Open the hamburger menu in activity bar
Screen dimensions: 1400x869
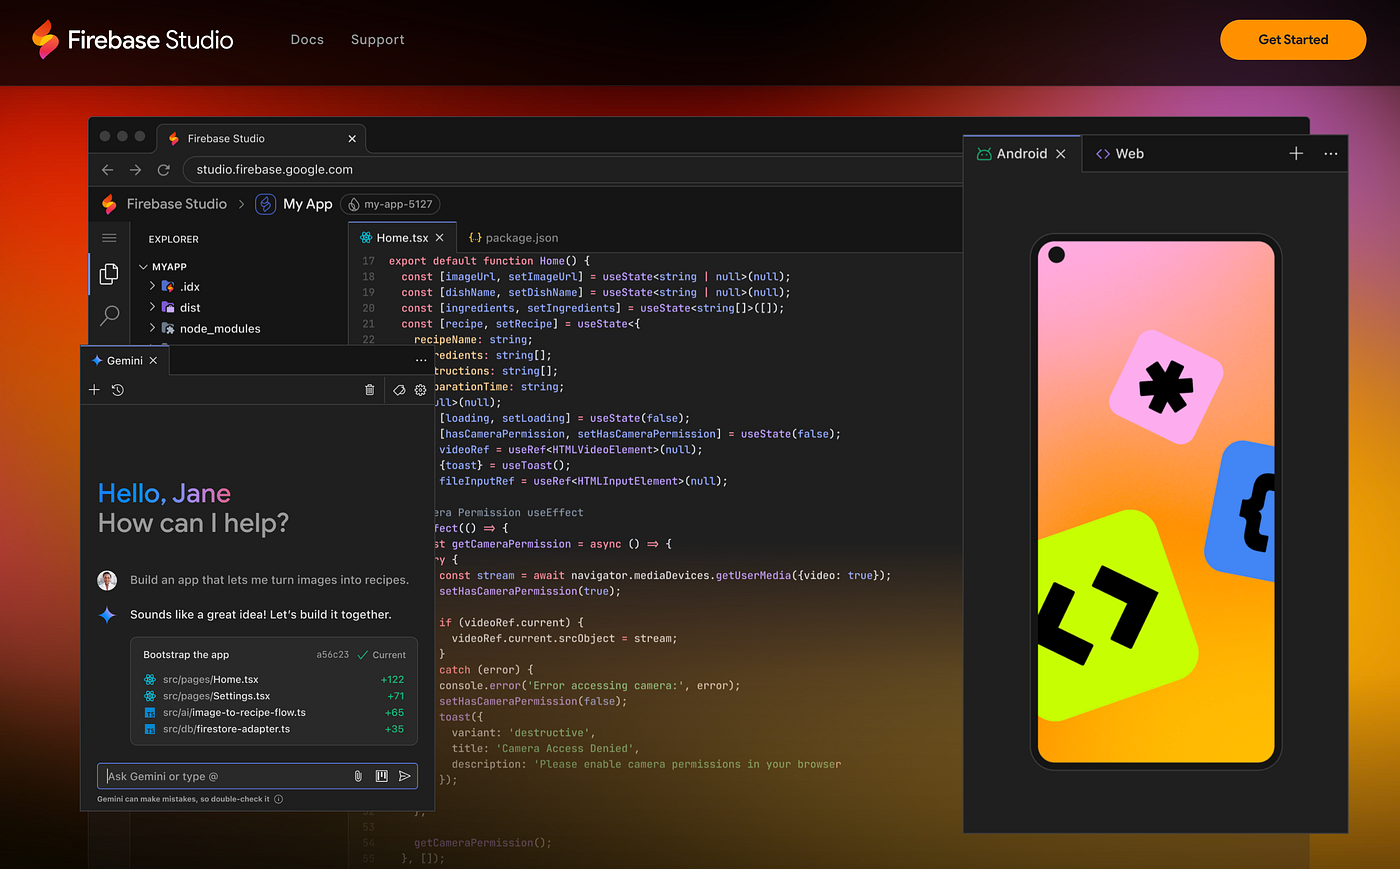(109, 238)
